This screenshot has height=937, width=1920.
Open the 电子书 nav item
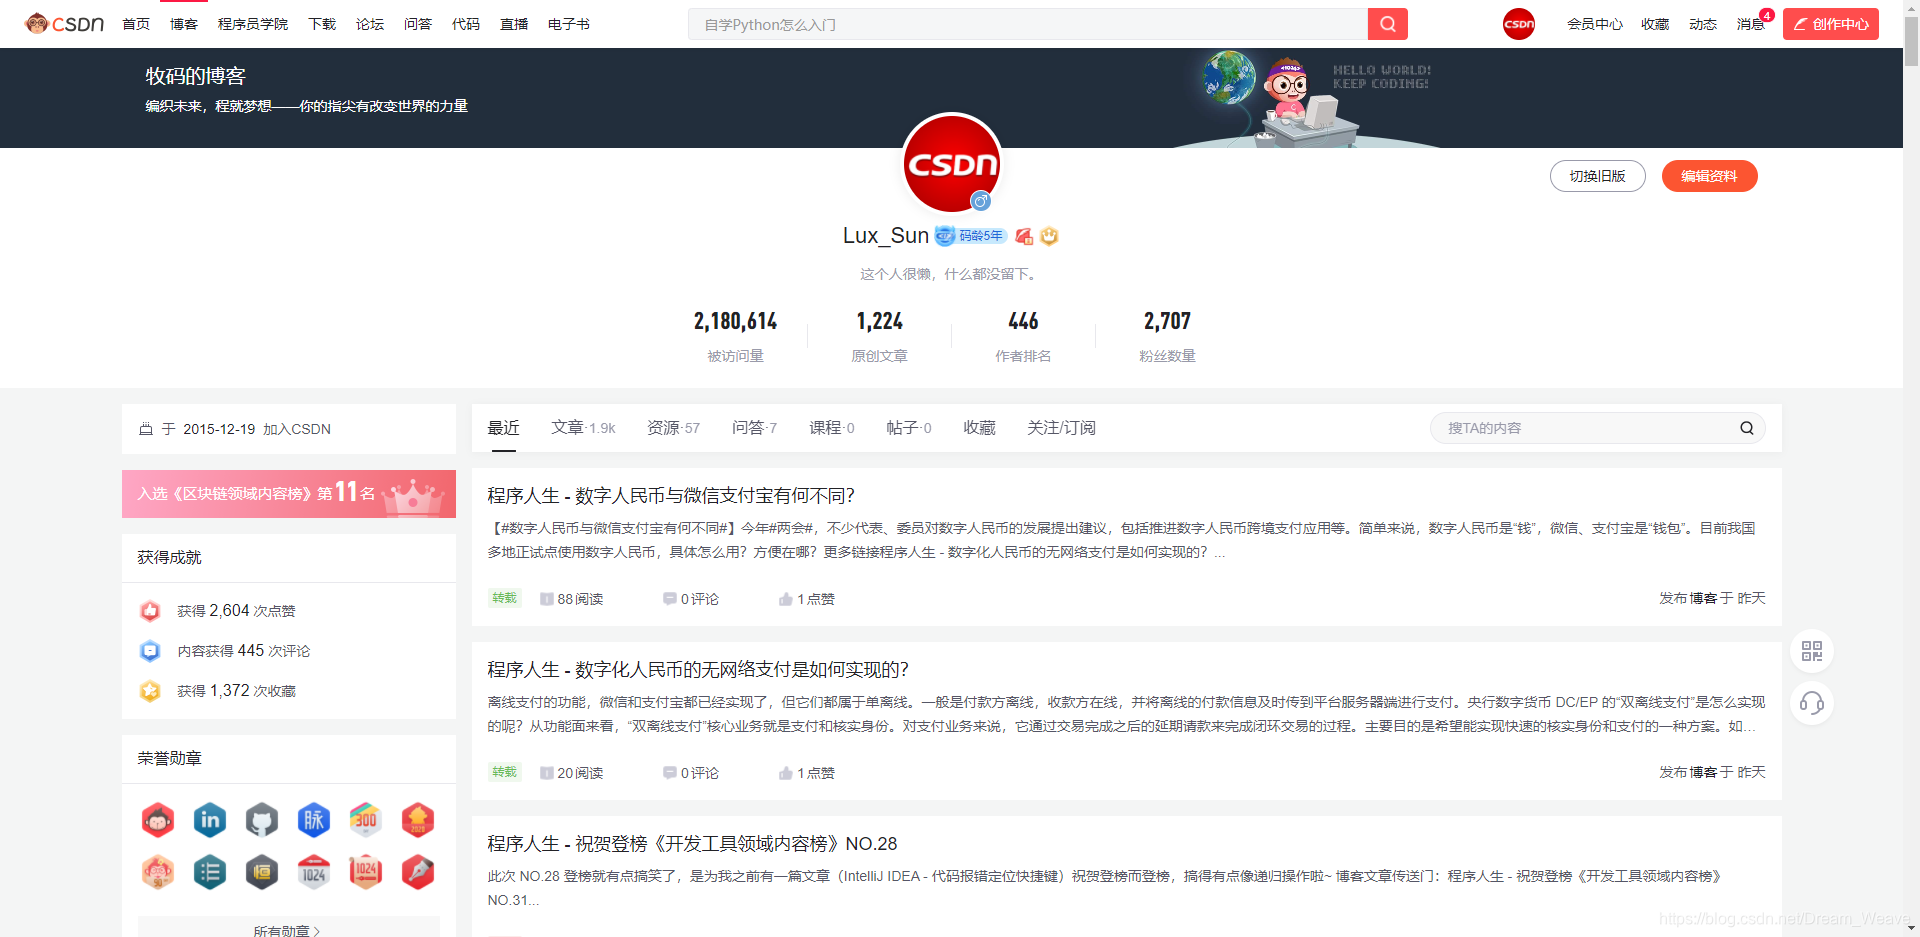click(569, 24)
